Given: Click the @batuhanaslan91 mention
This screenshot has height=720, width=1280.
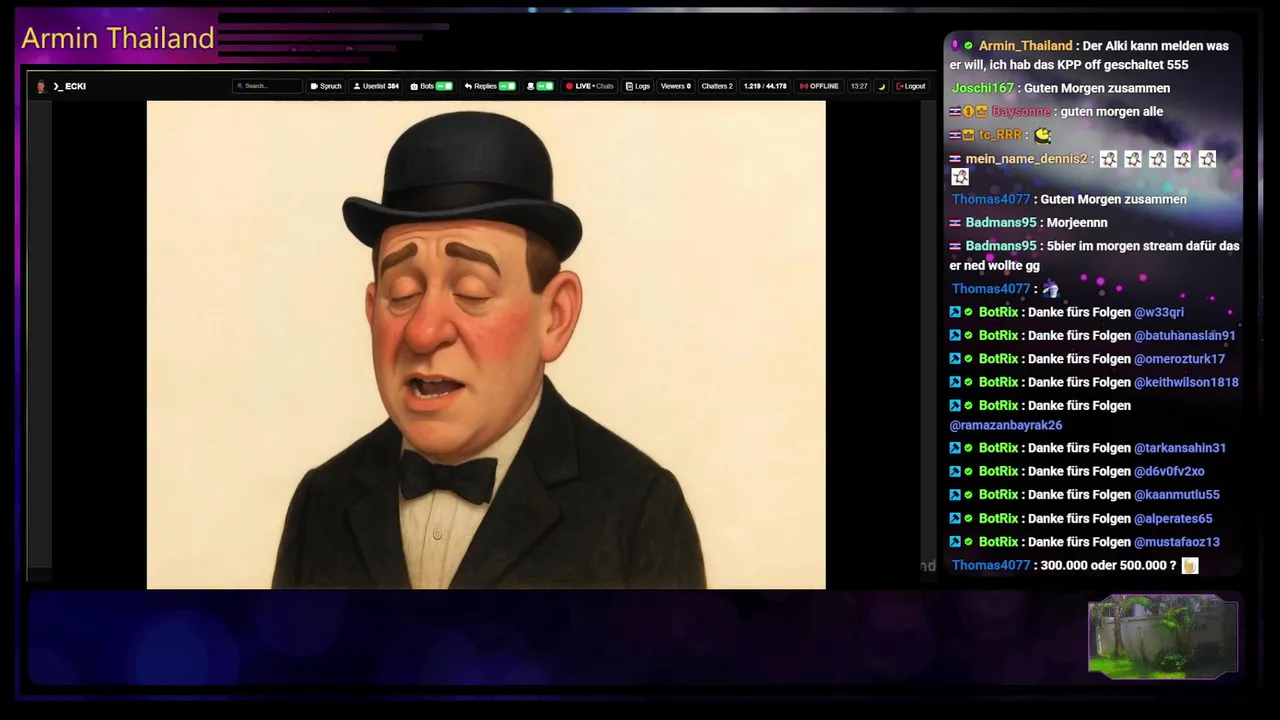Looking at the screenshot, I should click(1185, 336).
